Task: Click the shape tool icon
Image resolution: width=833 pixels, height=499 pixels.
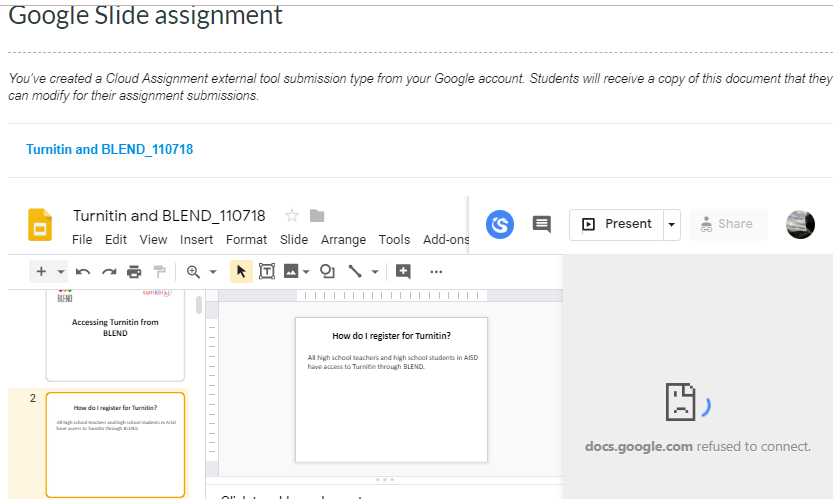Action: (327, 271)
